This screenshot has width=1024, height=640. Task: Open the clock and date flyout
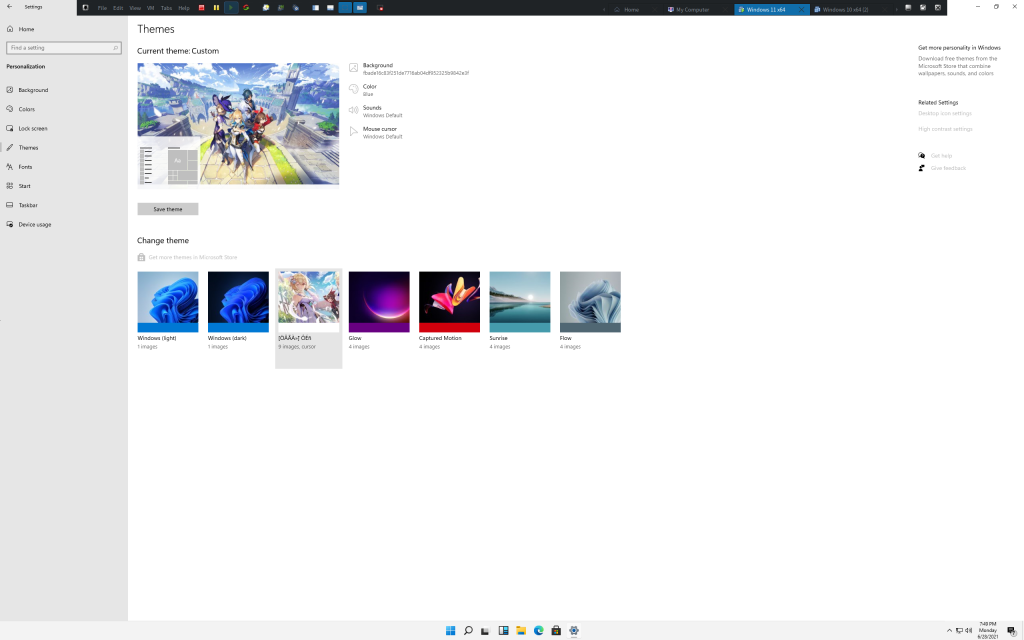point(987,630)
